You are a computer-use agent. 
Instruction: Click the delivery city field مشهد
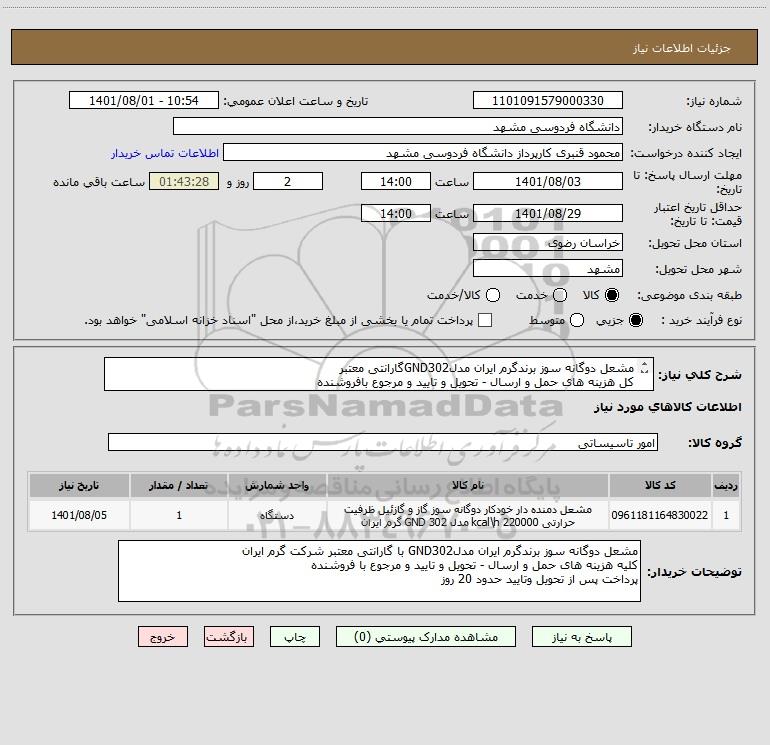tap(548, 269)
